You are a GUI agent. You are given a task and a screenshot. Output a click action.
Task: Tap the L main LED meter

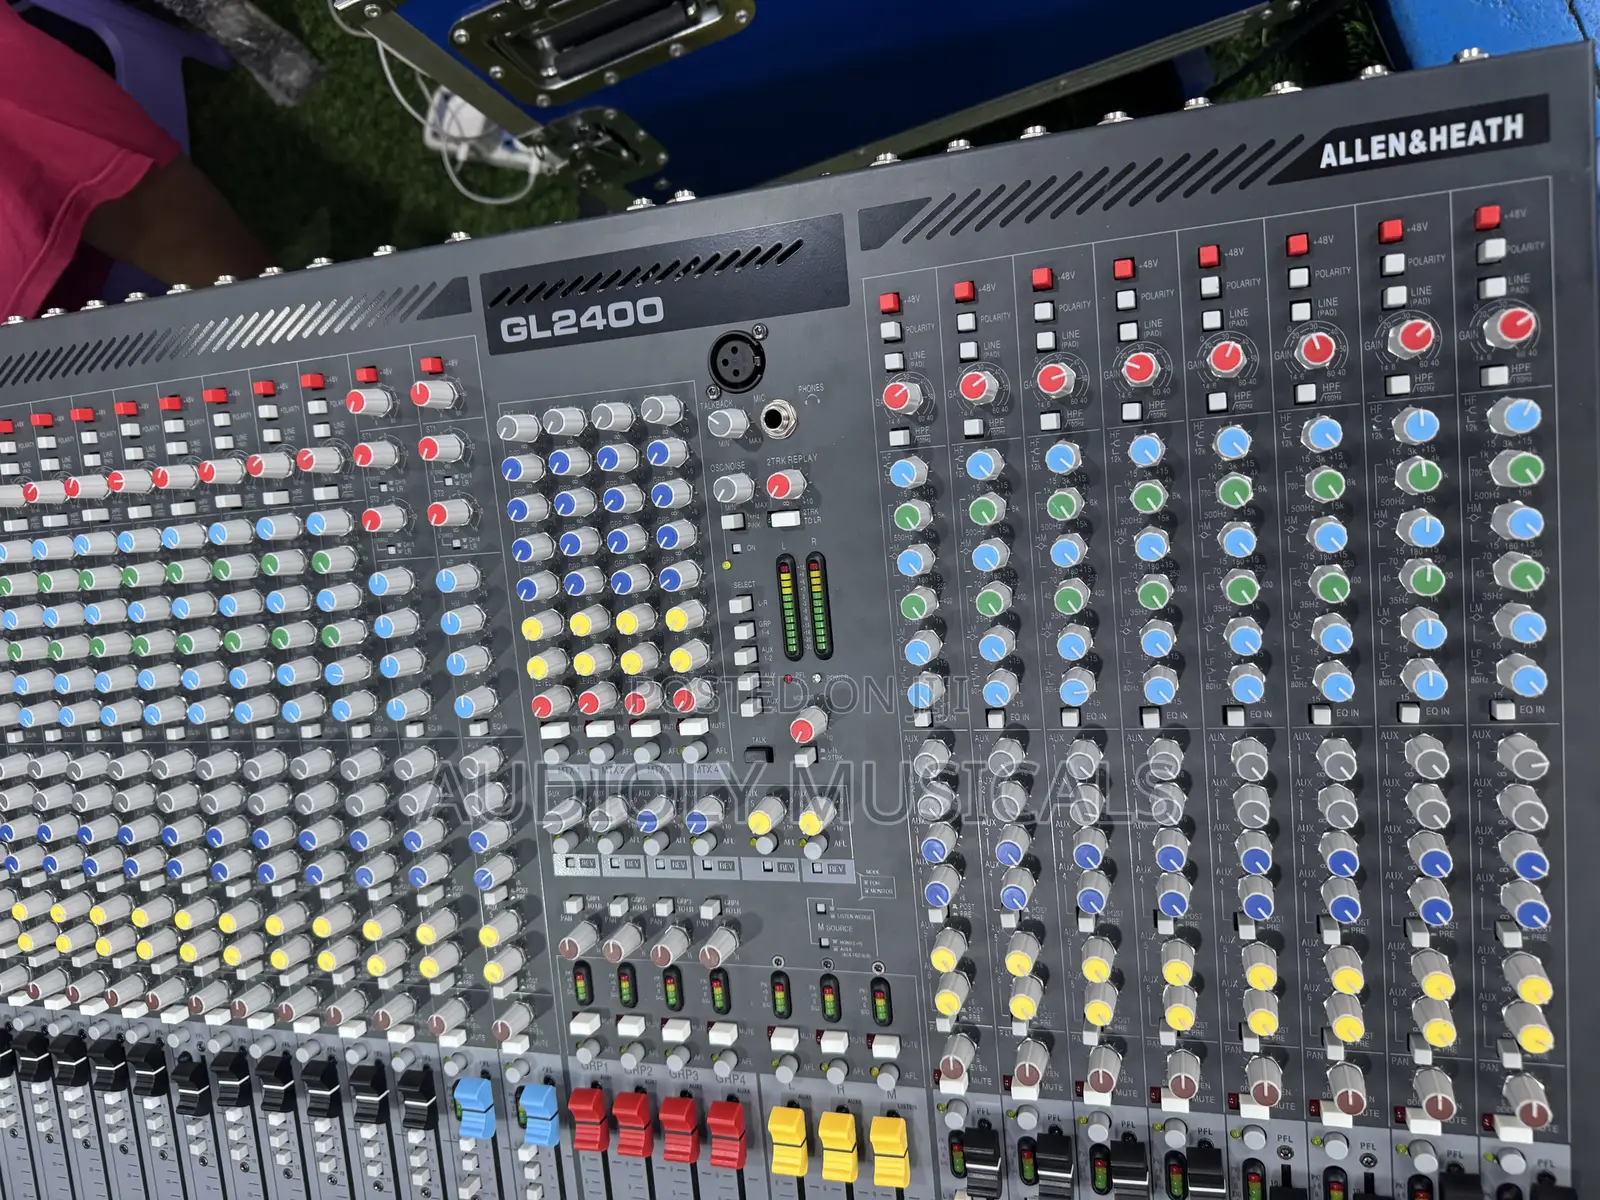[787, 605]
